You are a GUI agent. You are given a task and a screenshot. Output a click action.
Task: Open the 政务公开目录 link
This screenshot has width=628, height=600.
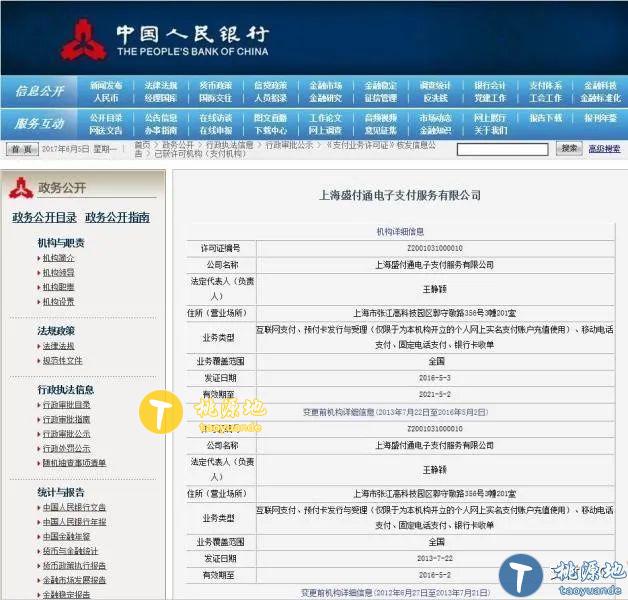(44, 217)
